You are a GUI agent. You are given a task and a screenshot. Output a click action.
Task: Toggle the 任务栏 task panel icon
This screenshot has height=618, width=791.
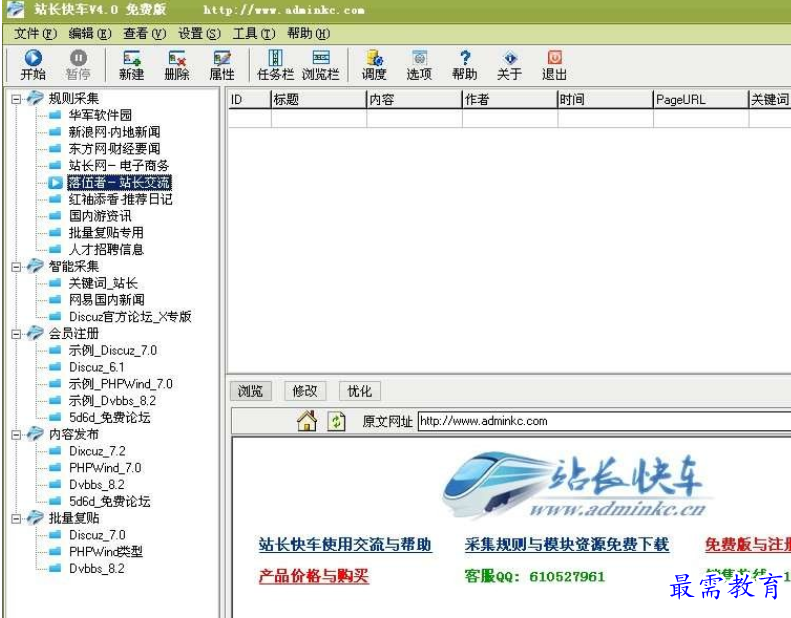pos(275,58)
